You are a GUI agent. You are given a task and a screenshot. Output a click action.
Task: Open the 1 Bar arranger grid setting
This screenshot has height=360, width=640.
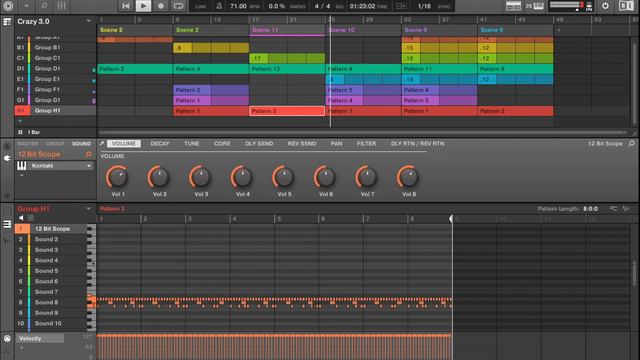click(33, 132)
